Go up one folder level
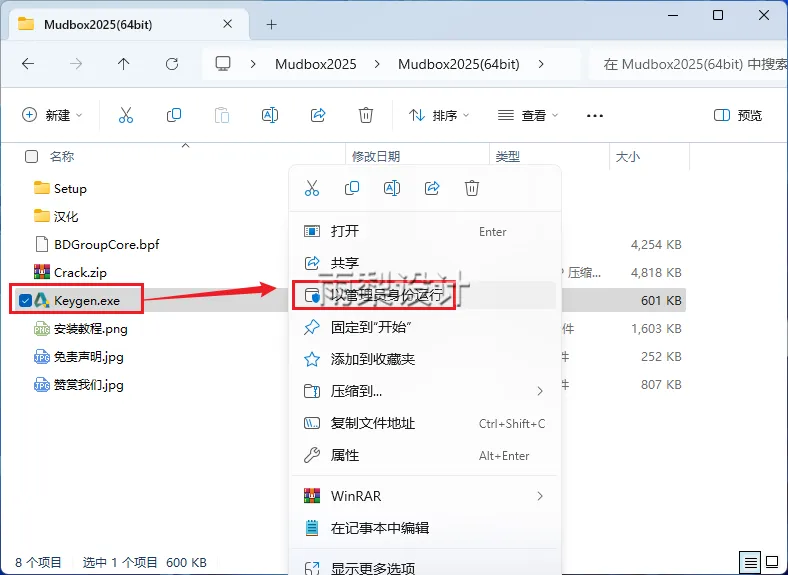The height and width of the screenshot is (575, 788). point(123,64)
